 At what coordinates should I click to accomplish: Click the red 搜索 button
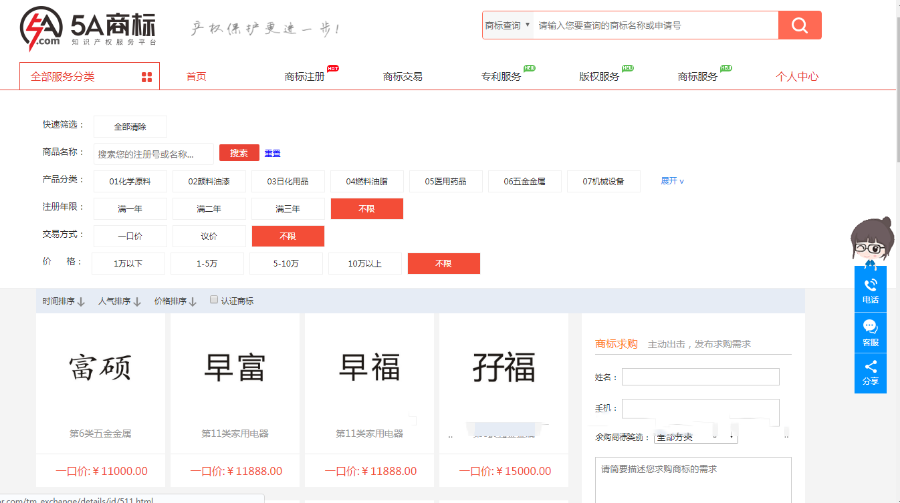(x=239, y=153)
